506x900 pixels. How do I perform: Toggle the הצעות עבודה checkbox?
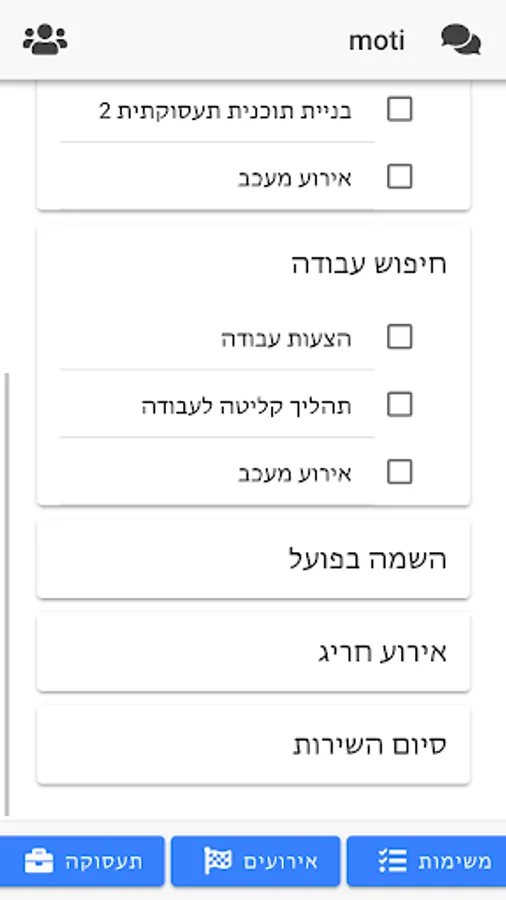[x=400, y=337]
